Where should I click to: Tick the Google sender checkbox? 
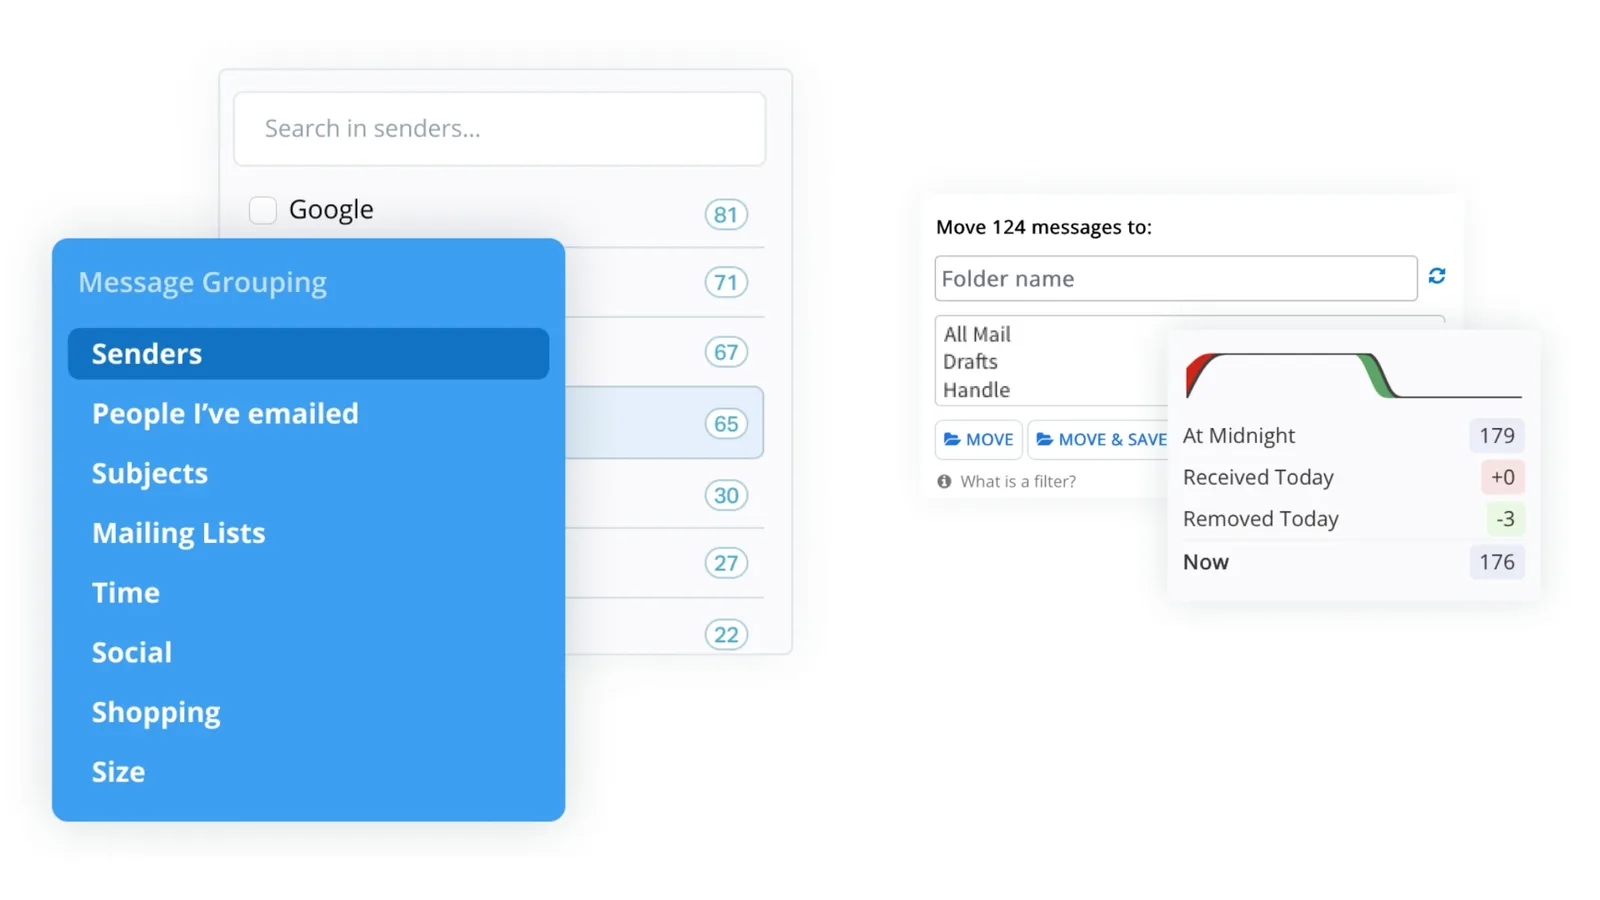(263, 210)
